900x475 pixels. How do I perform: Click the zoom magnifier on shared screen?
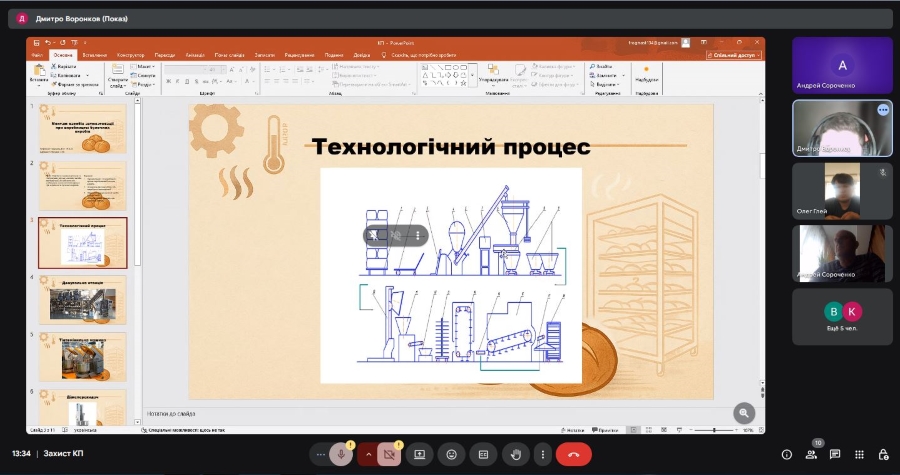click(x=743, y=412)
